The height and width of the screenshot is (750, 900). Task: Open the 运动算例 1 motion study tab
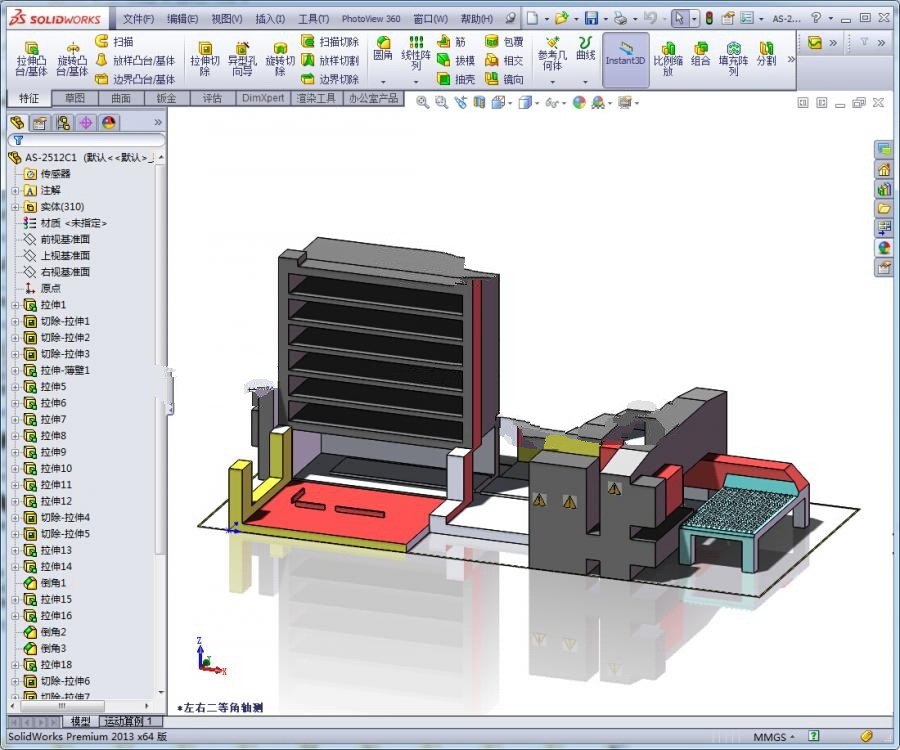click(x=130, y=721)
